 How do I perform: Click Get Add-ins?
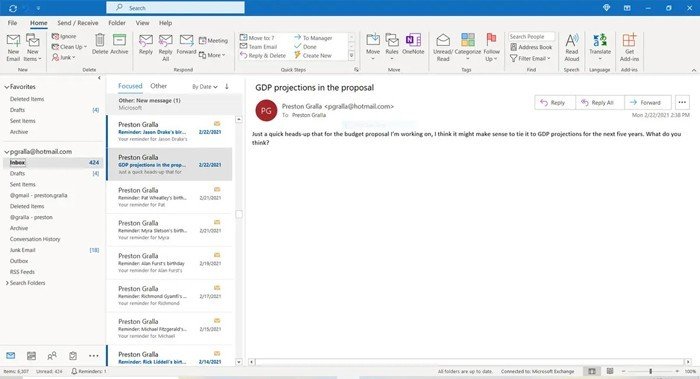(629, 47)
